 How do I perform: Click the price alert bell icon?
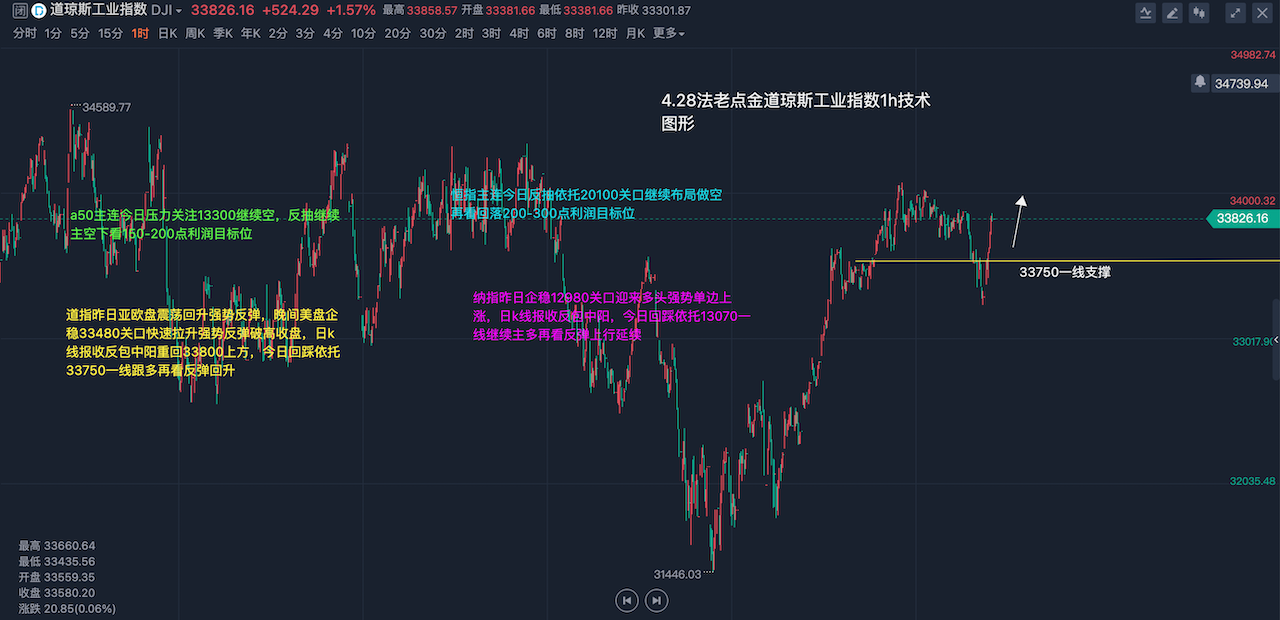coord(1200,81)
